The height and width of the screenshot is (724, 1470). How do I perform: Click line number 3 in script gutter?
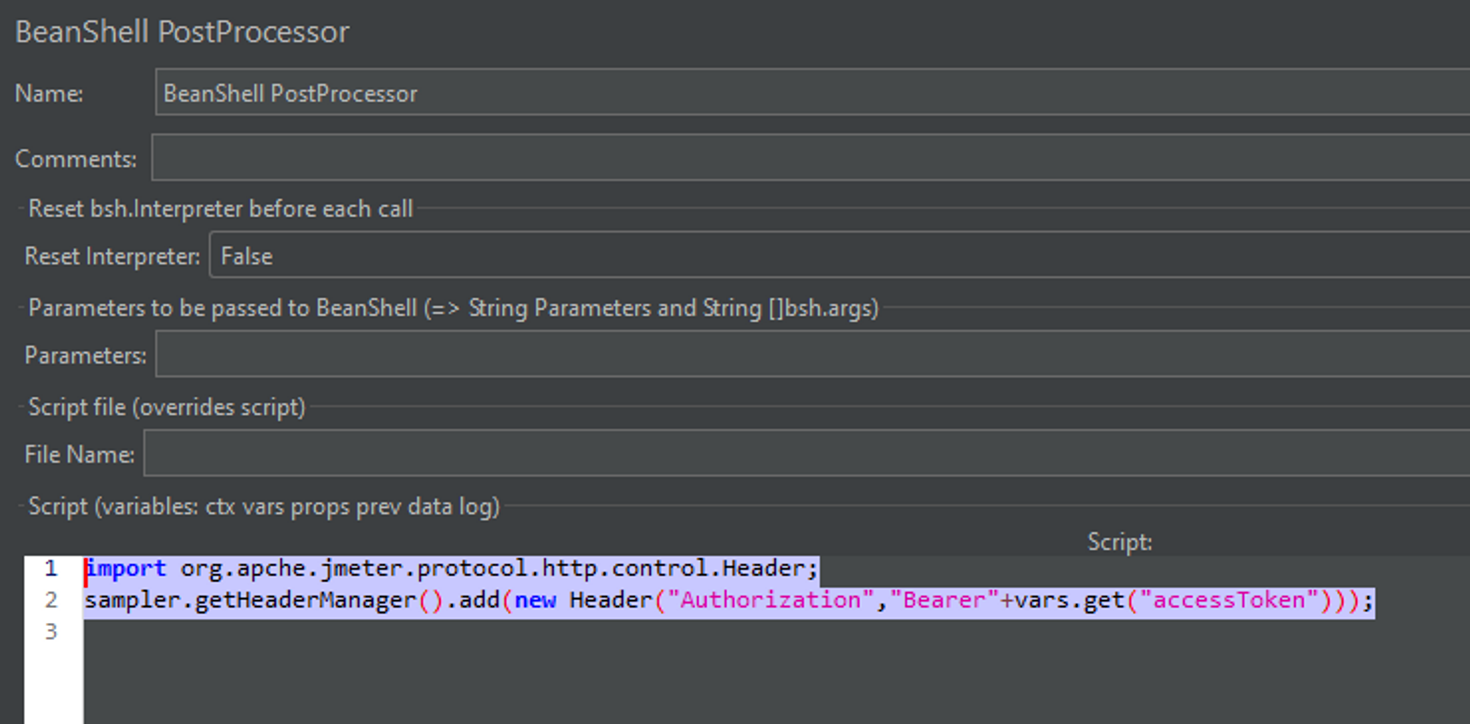click(x=51, y=632)
